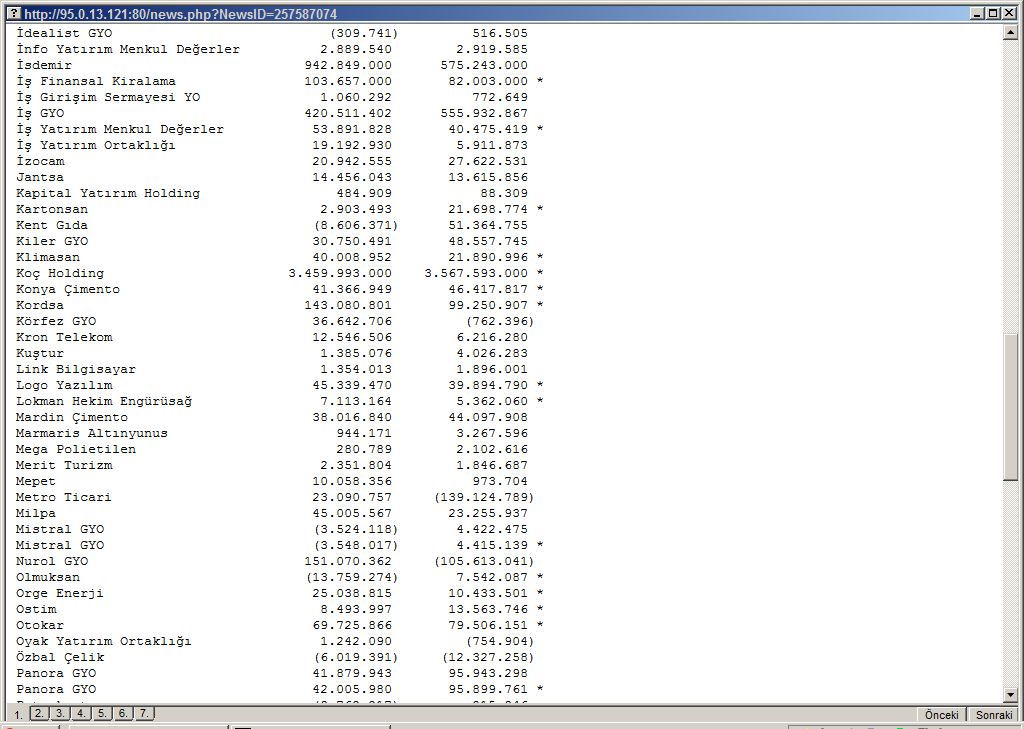Screen dimensions: 1024x729
Task: Click Lokman Hekim Engürüsağ
Action: click(104, 401)
